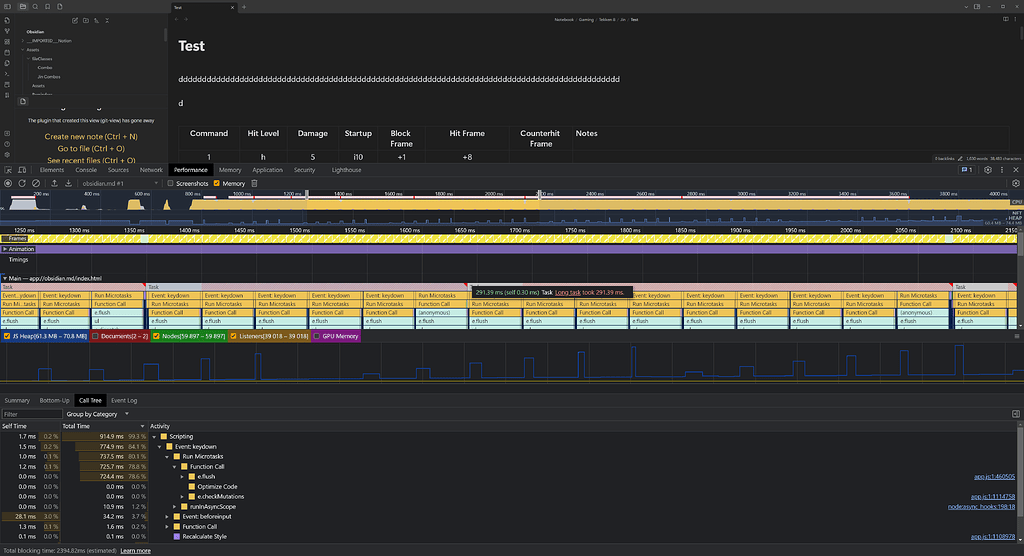Click the issues counter badge

coord(967,170)
